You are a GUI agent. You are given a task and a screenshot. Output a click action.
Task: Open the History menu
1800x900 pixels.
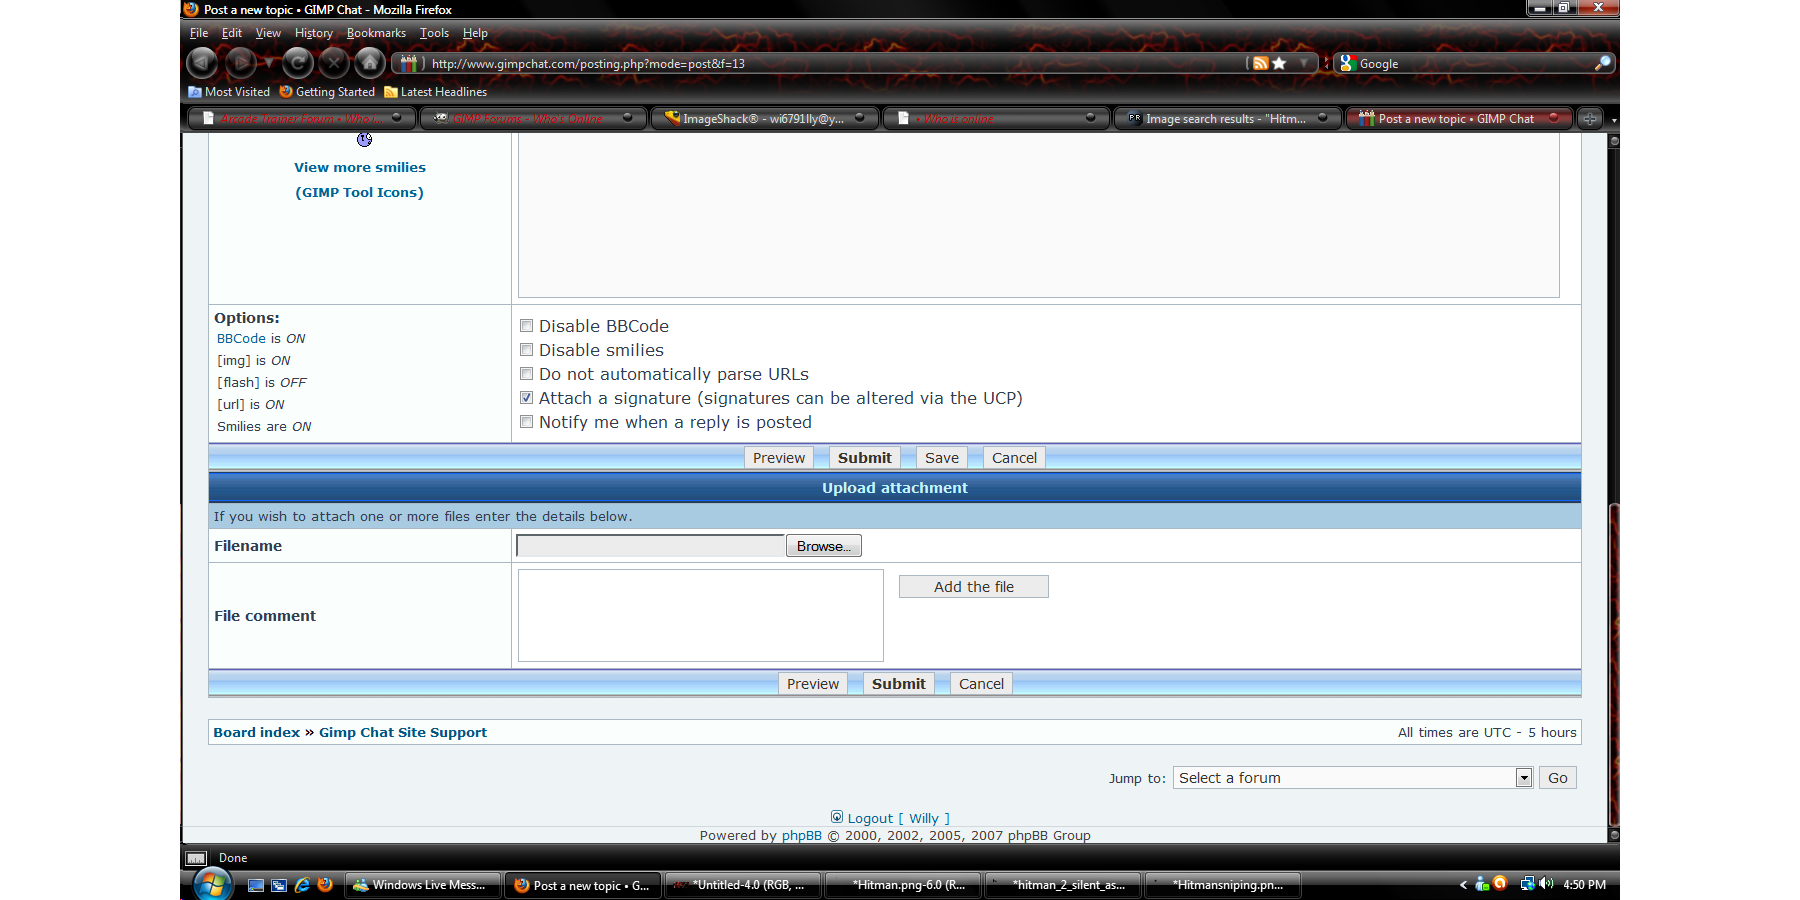313,33
